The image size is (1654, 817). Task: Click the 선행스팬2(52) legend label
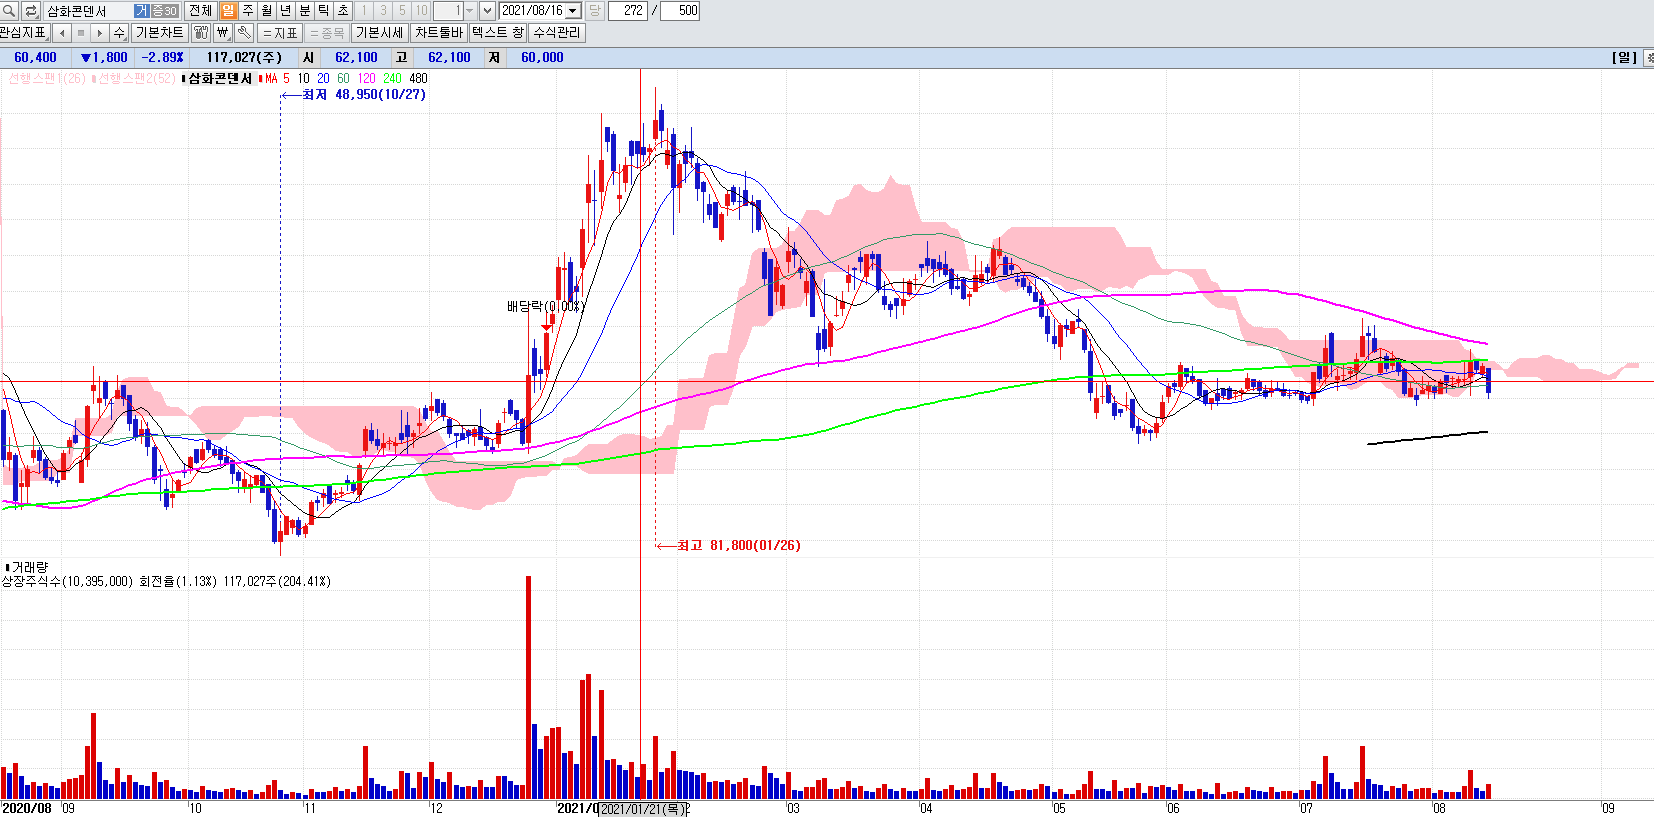(136, 78)
